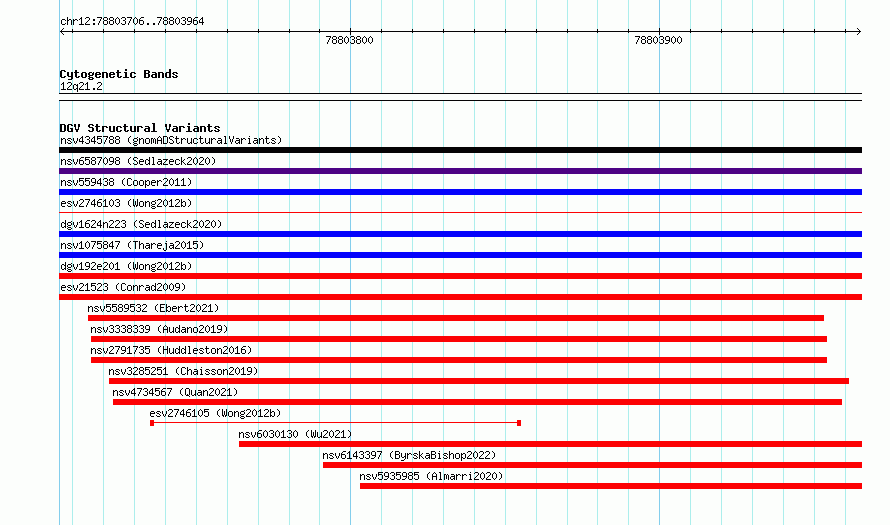Open the dgv1624n223 (Sedlazeck2020) label

(141, 224)
